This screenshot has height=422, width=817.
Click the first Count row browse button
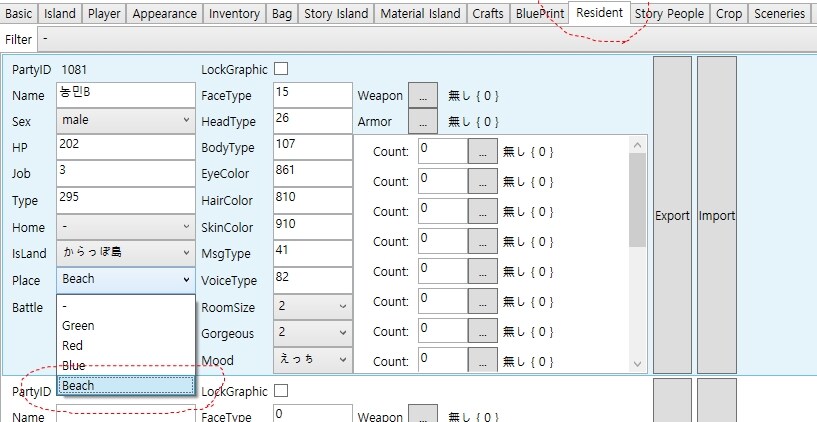click(x=483, y=151)
